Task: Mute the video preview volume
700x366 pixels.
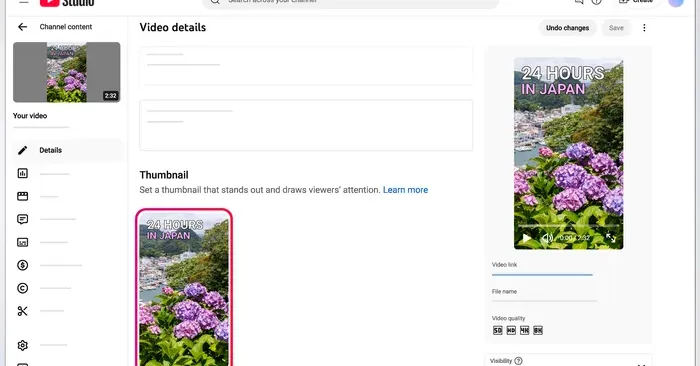Action: click(547, 238)
